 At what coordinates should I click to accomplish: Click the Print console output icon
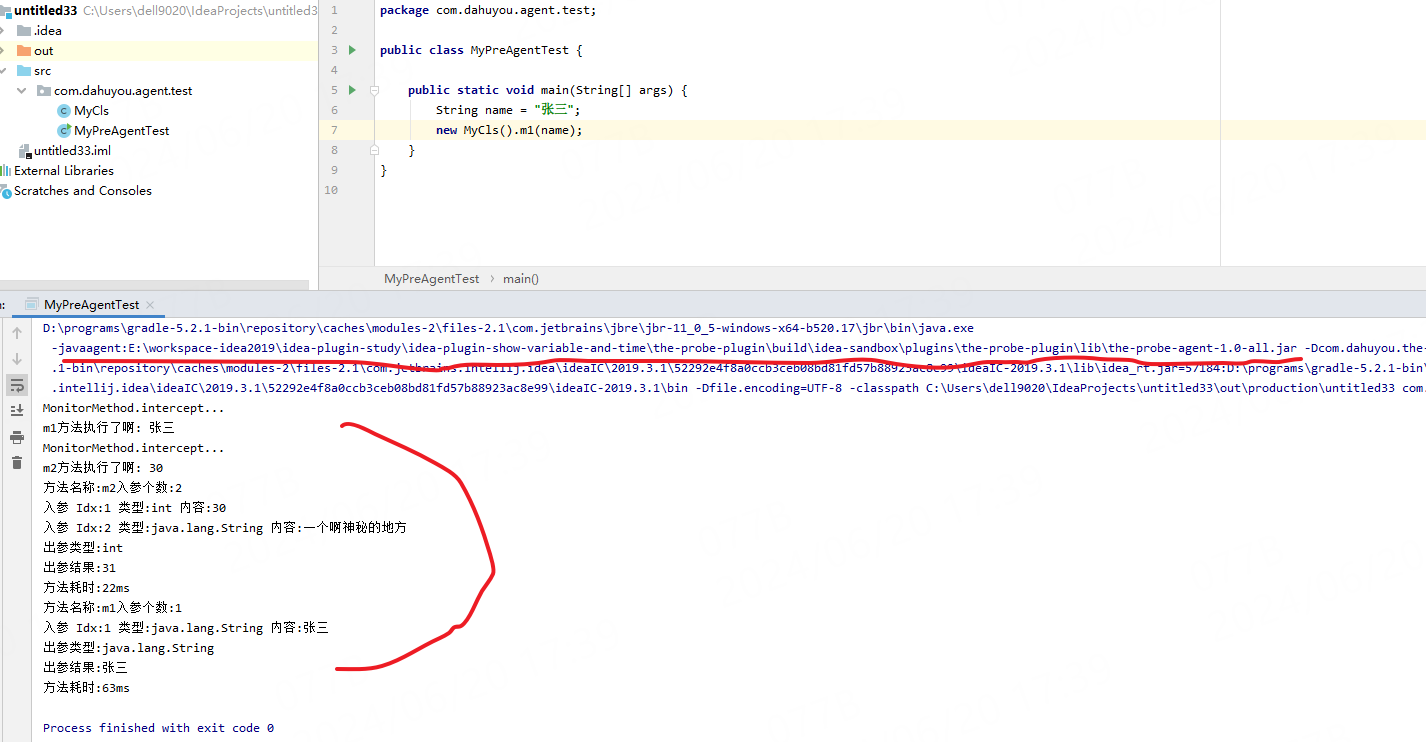click(17, 437)
